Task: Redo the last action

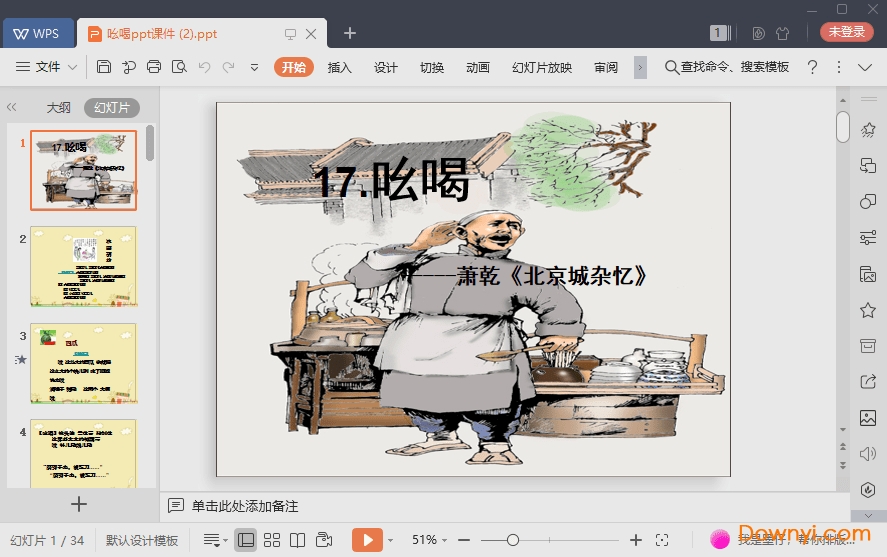Action: pyautogui.click(x=229, y=67)
